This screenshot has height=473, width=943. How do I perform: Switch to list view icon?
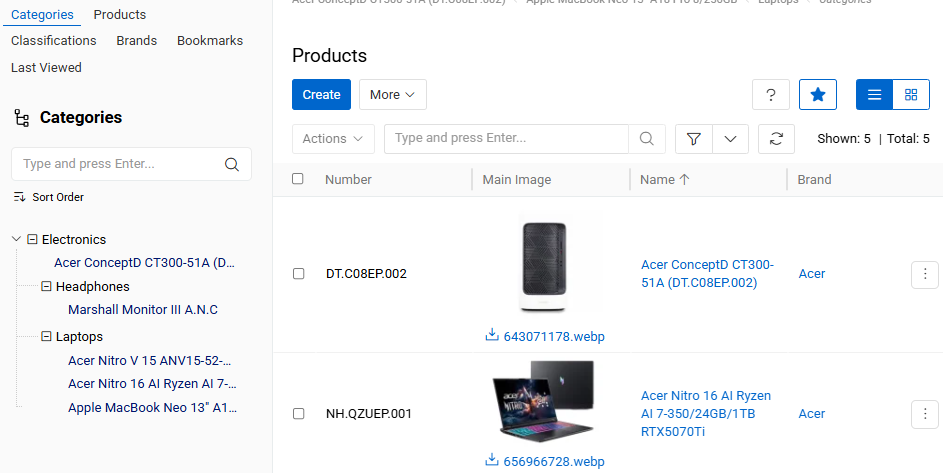[874, 94]
